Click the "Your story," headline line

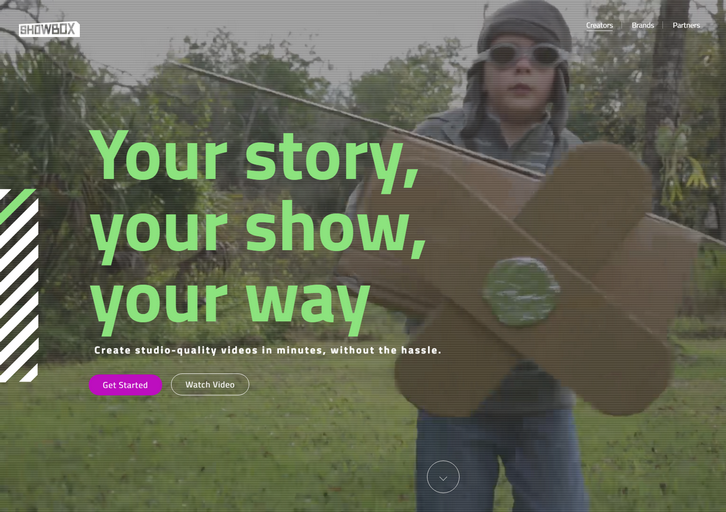(255, 159)
